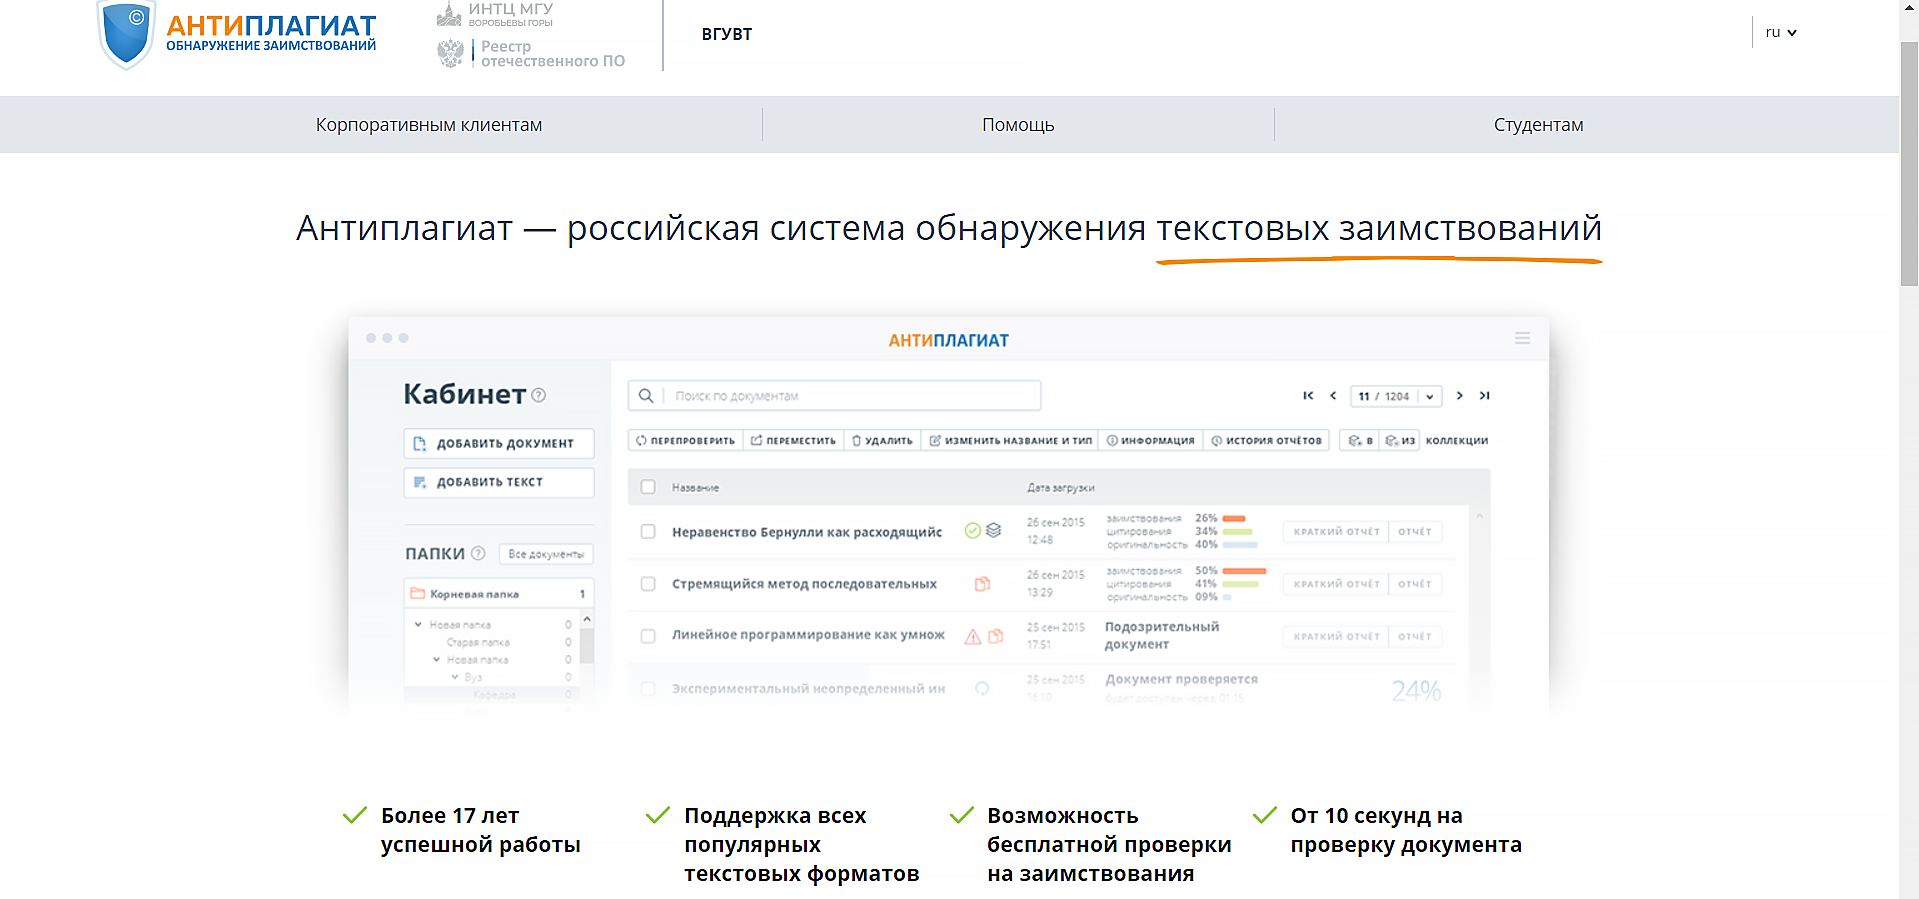
Task: Click ДОБАВИТЬ ДОКУМЕНТ button
Action: 499,443
